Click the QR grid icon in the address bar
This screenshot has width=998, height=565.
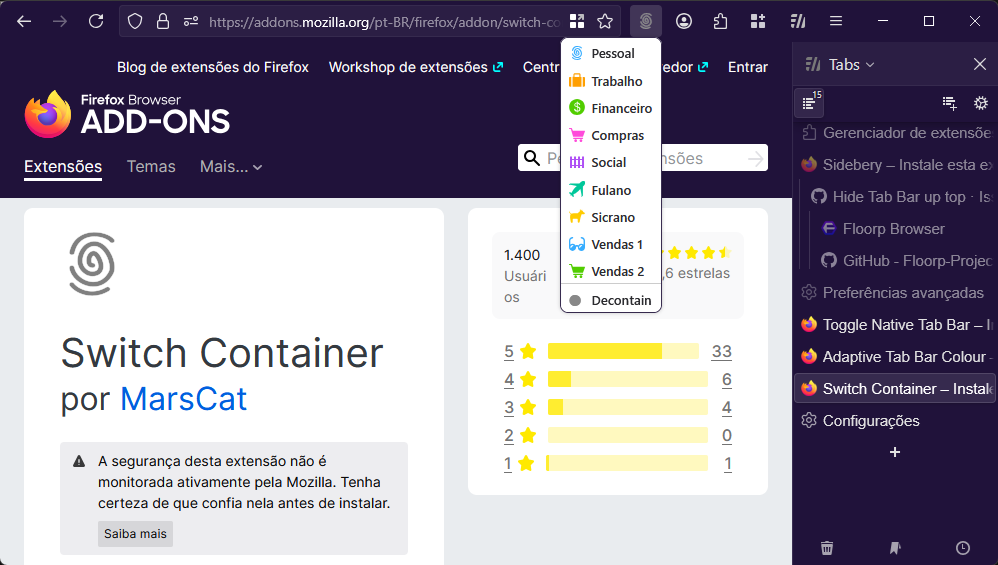pyautogui.click(x=577, y=22)
